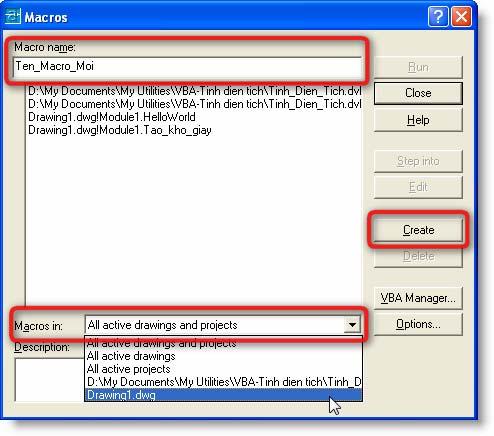Click the Create button
This screenshot has width=494, height=436.
pos(418,230)
